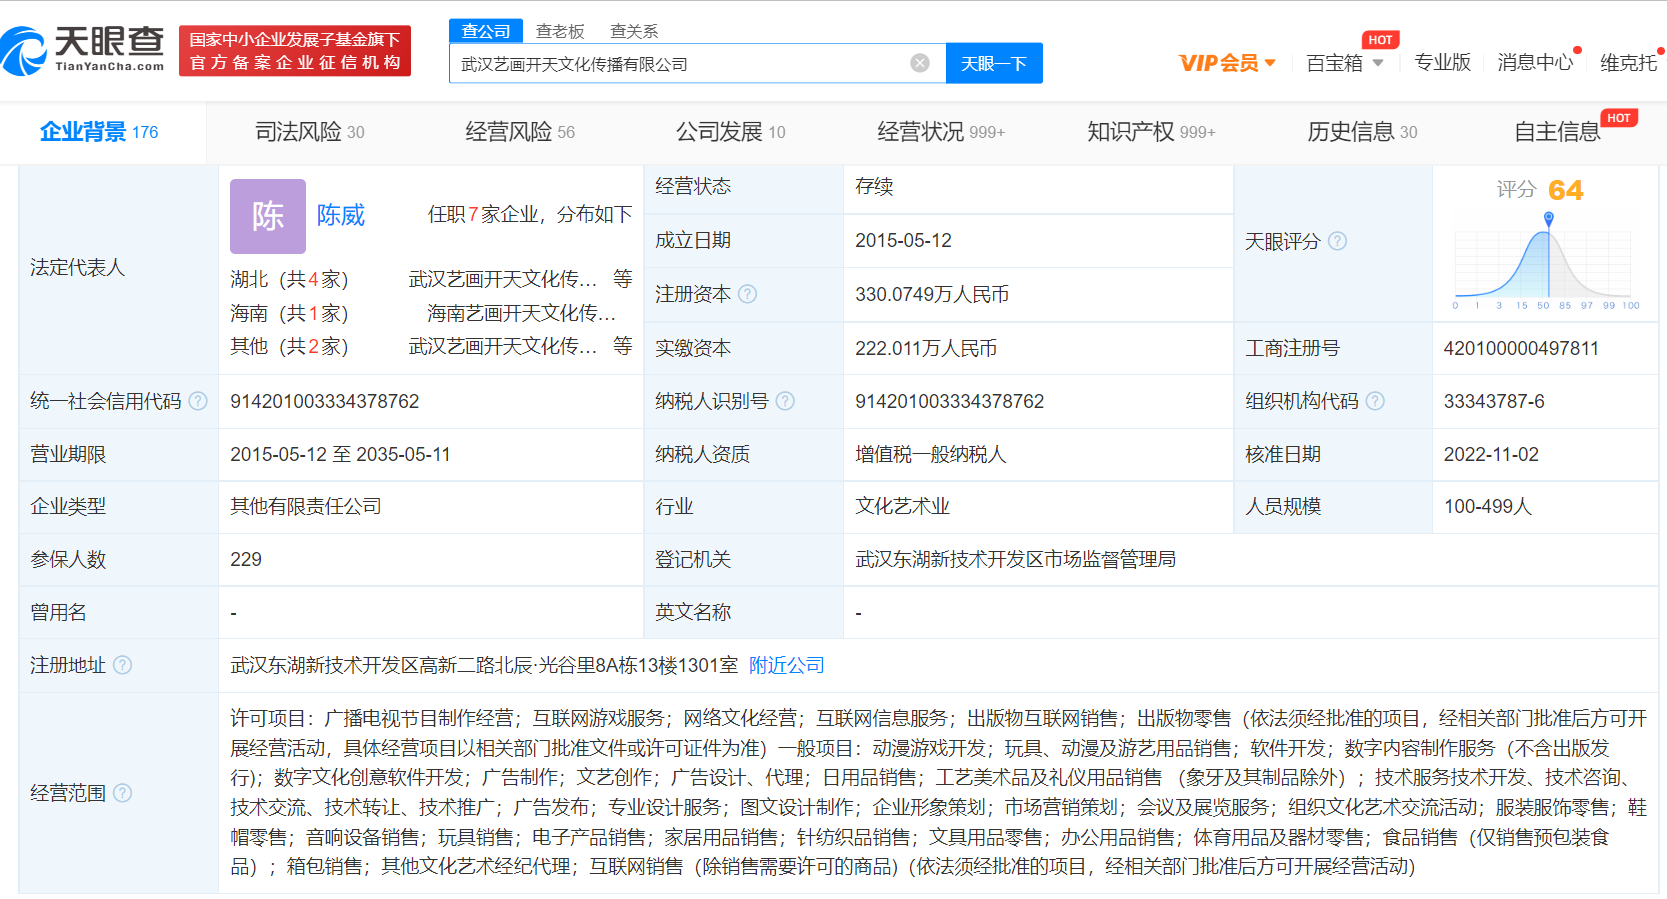Open help icon next to 注册地址
The width and height of the screenshot is (1667, 899).
[x=122, y=665]
